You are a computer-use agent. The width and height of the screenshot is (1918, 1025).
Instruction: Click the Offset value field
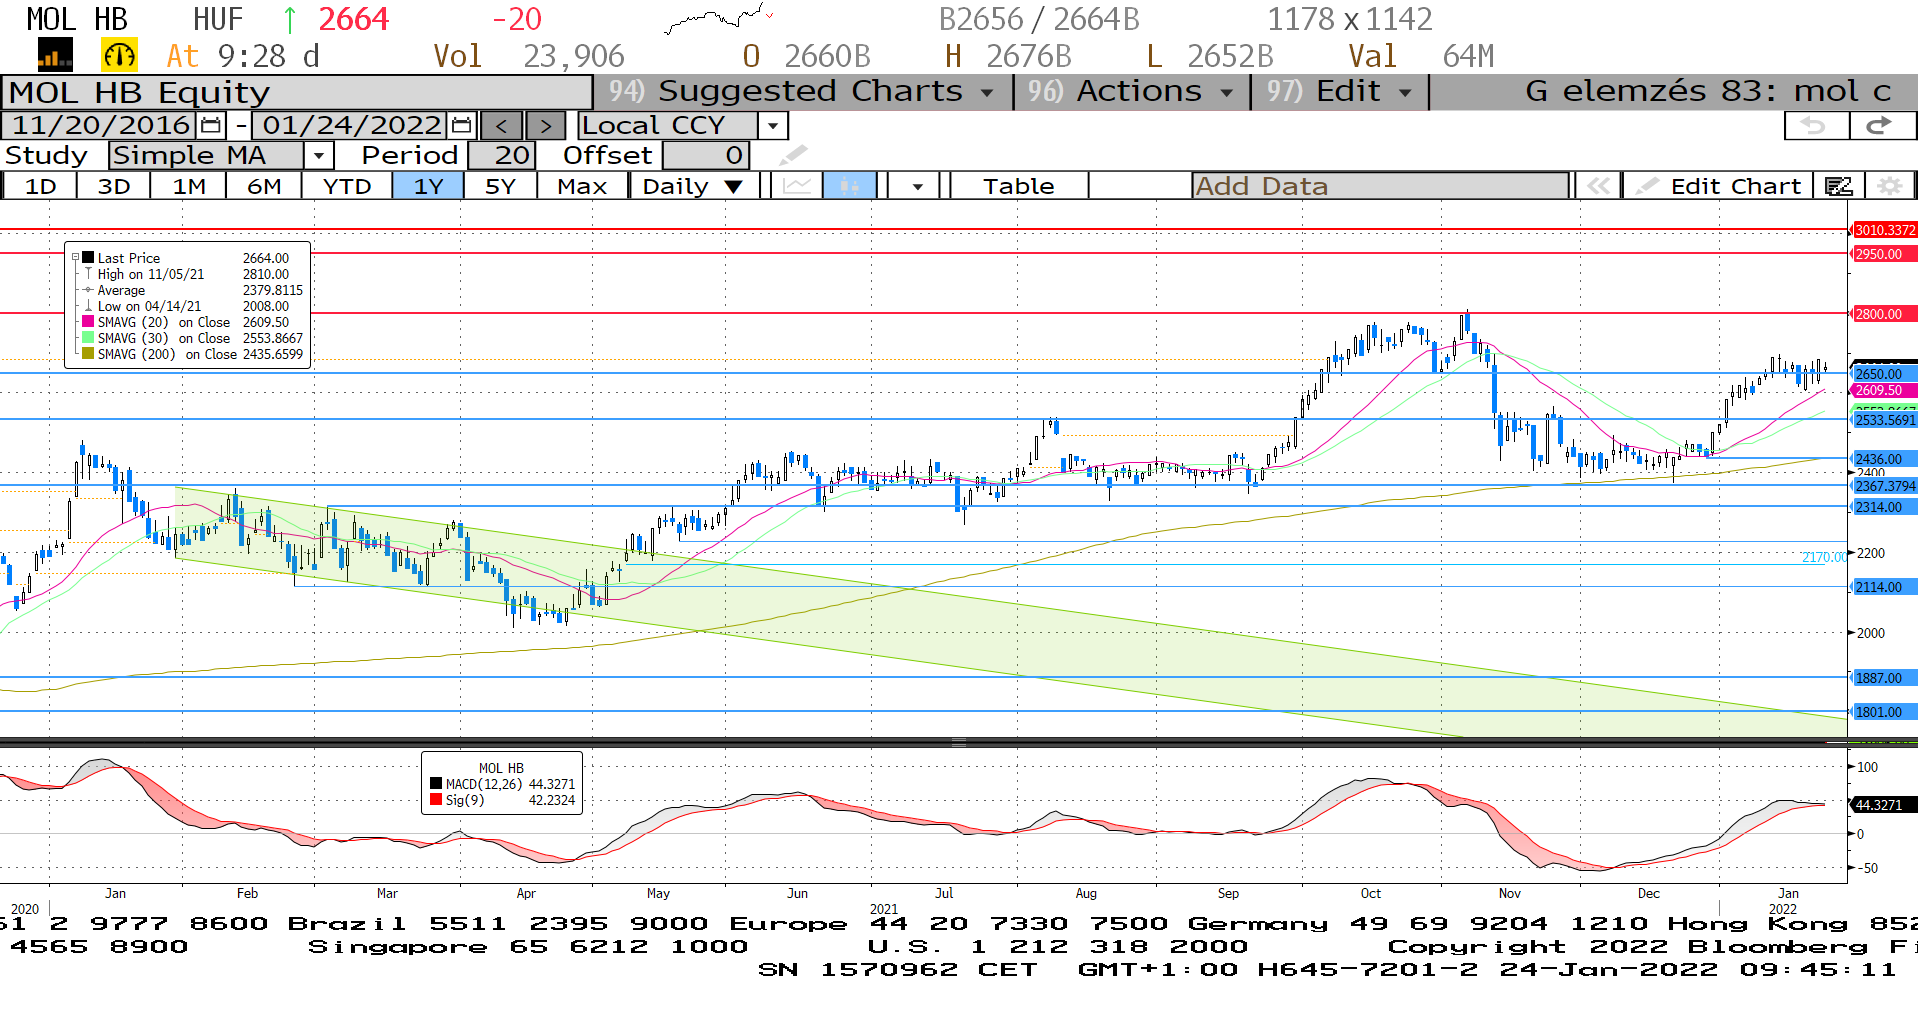tap(705, 155)
